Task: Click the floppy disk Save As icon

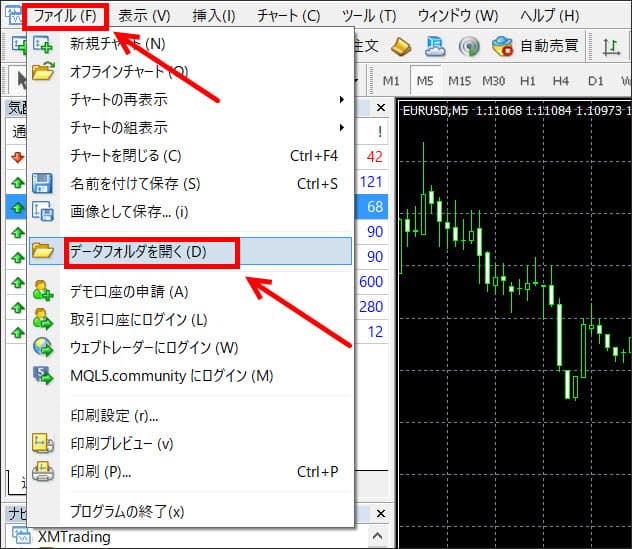Action: [43, 184]
